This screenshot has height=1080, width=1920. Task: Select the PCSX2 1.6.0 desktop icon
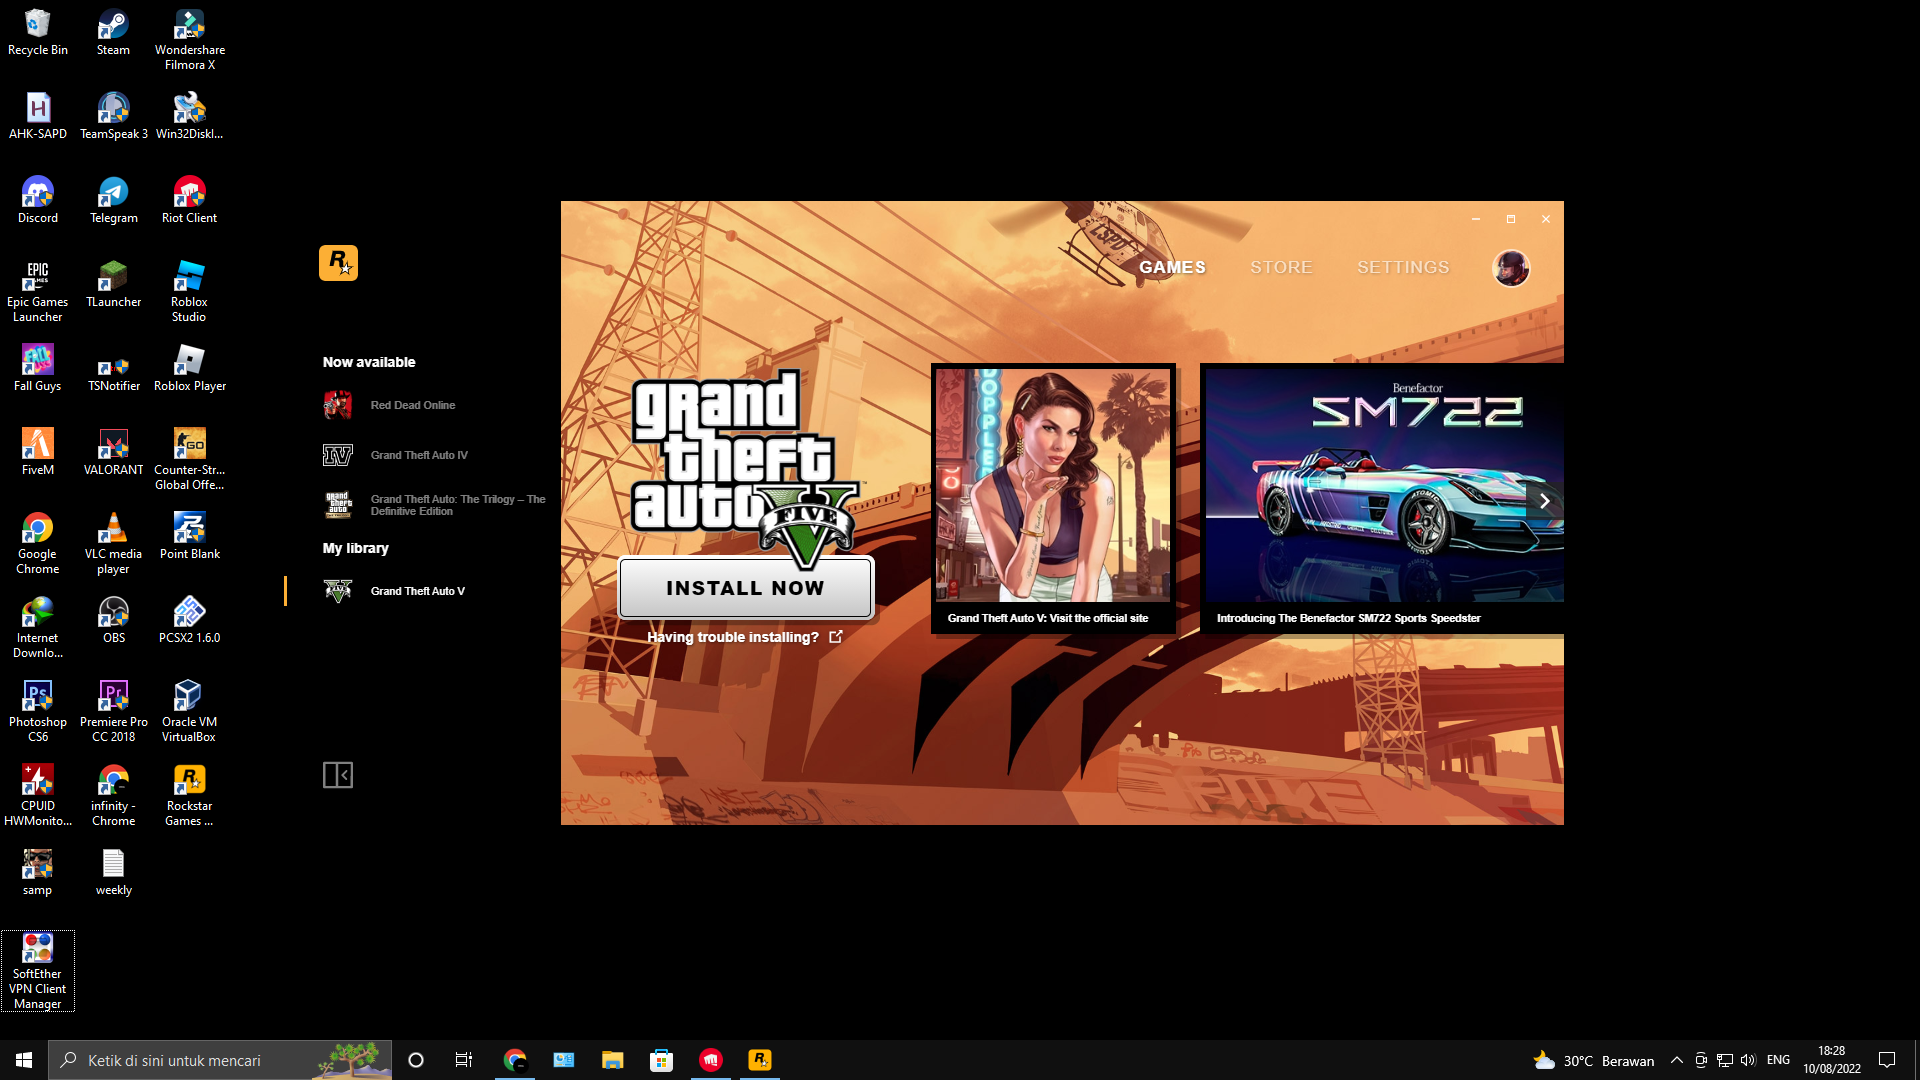click(x=190, y=621)
